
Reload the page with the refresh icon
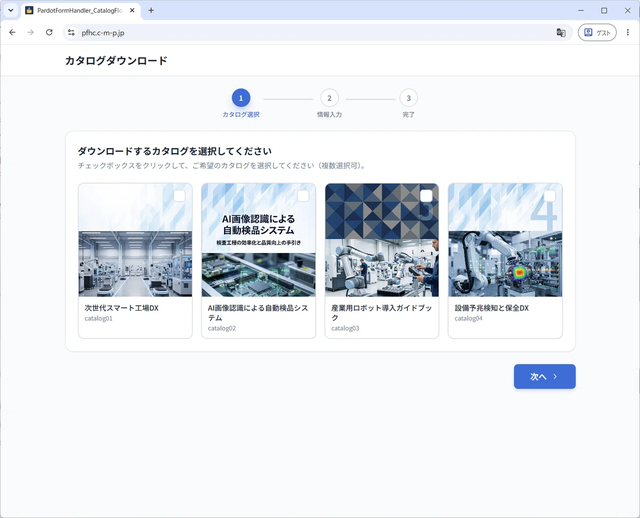pyautogui.click(x=49, y=32)
